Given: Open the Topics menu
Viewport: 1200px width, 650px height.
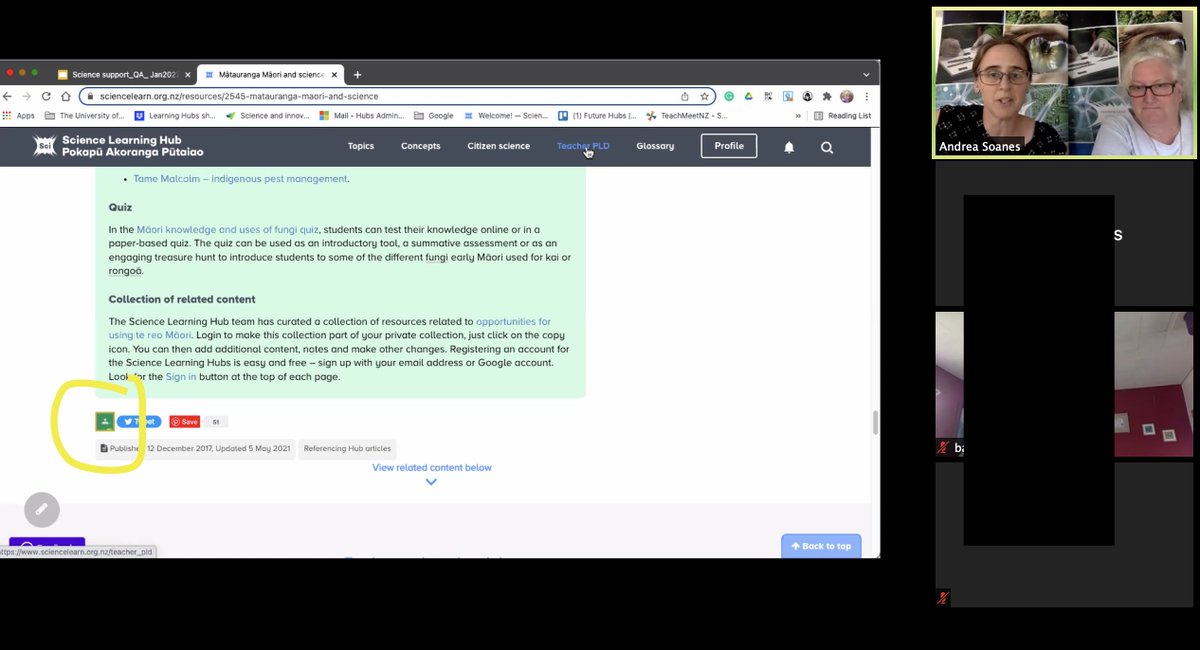Looking at the screenshot, I should [x=361, y=146].
